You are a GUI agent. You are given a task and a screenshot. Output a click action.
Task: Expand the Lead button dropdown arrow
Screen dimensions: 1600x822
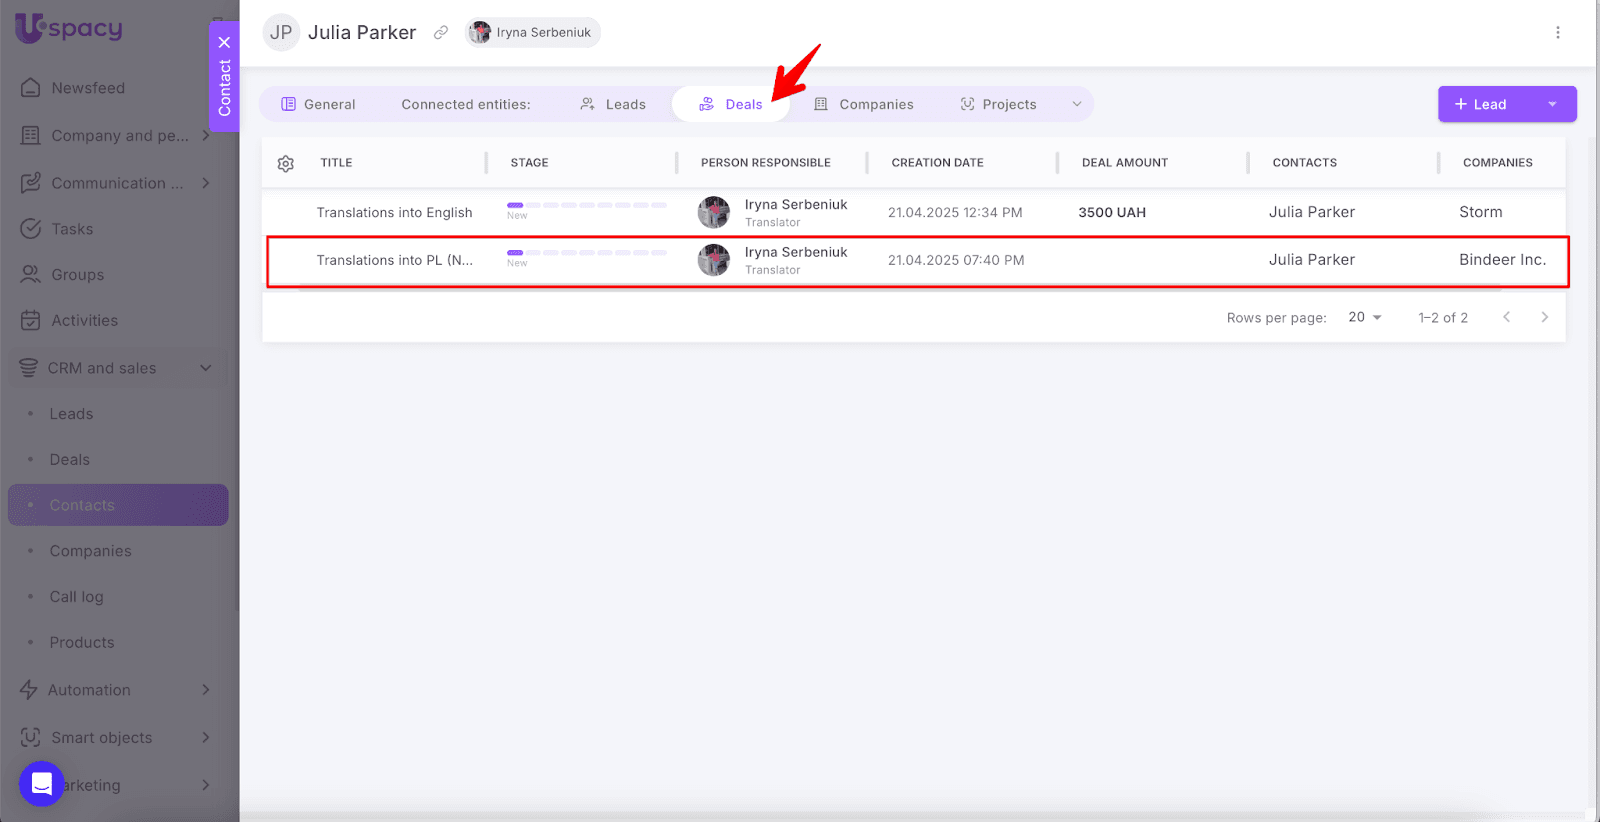click(x=1552, y=105)
